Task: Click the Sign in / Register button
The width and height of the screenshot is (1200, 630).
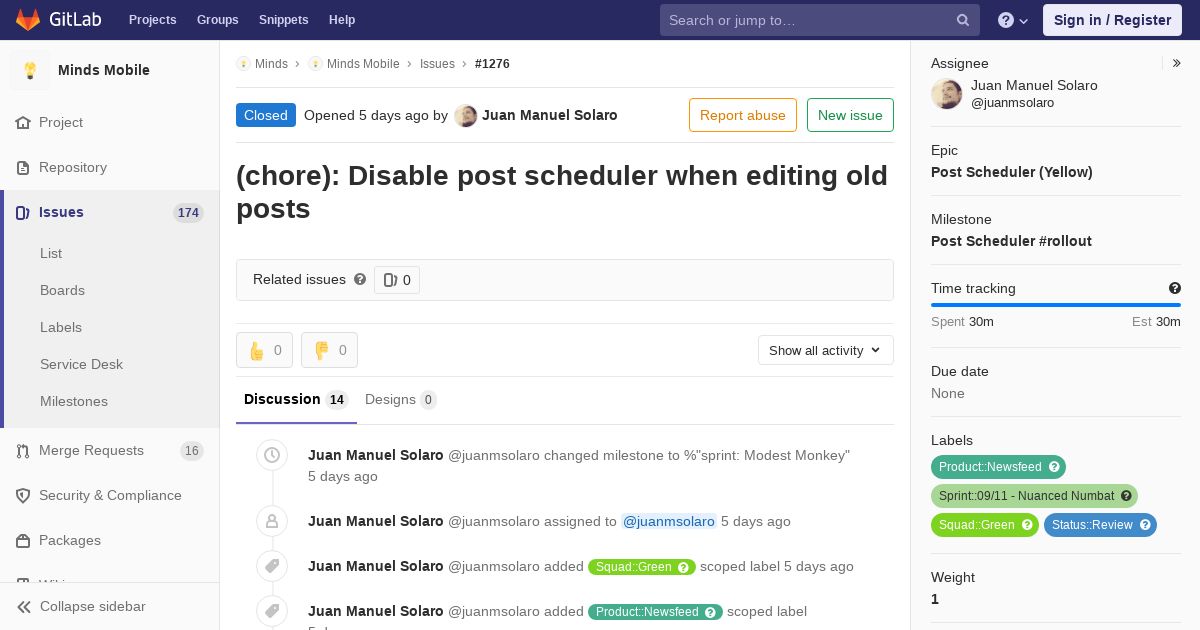Action: pyautogui.click(x=1112, y=20)
